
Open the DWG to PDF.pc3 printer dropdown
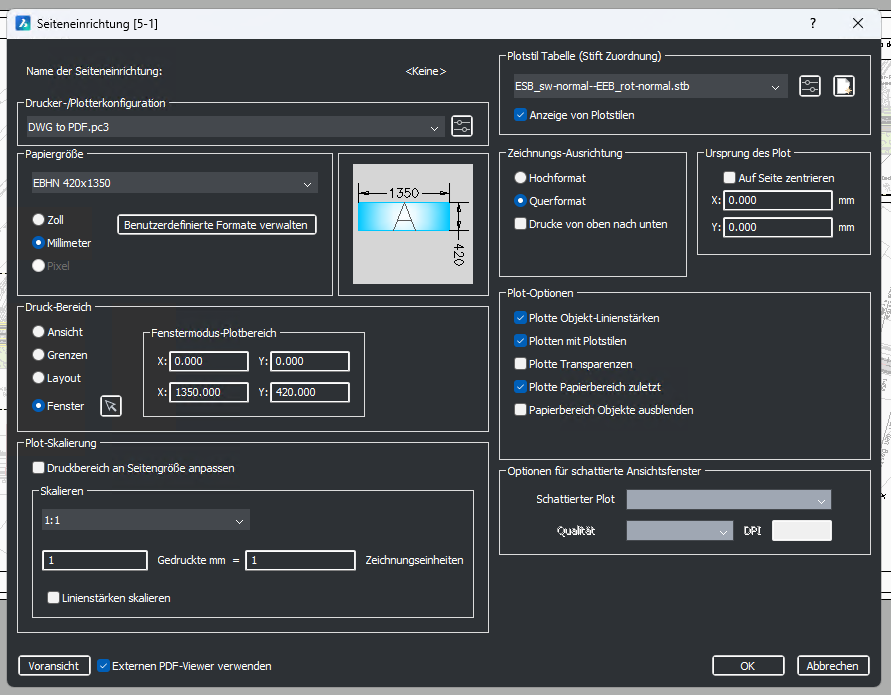pos(236,127)
